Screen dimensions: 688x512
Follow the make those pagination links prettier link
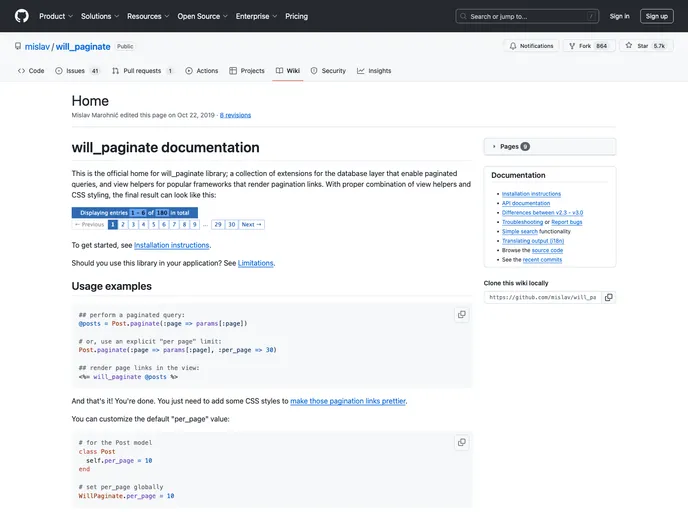click(x=348, y=401)
